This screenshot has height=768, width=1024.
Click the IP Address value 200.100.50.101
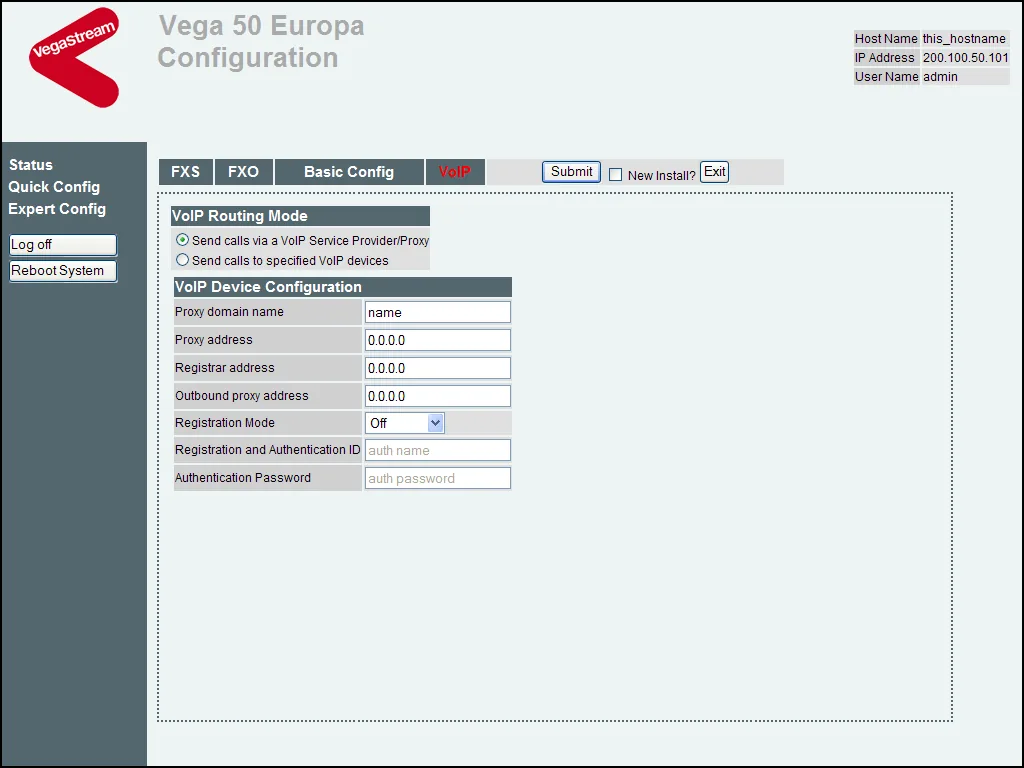(965, 57)
